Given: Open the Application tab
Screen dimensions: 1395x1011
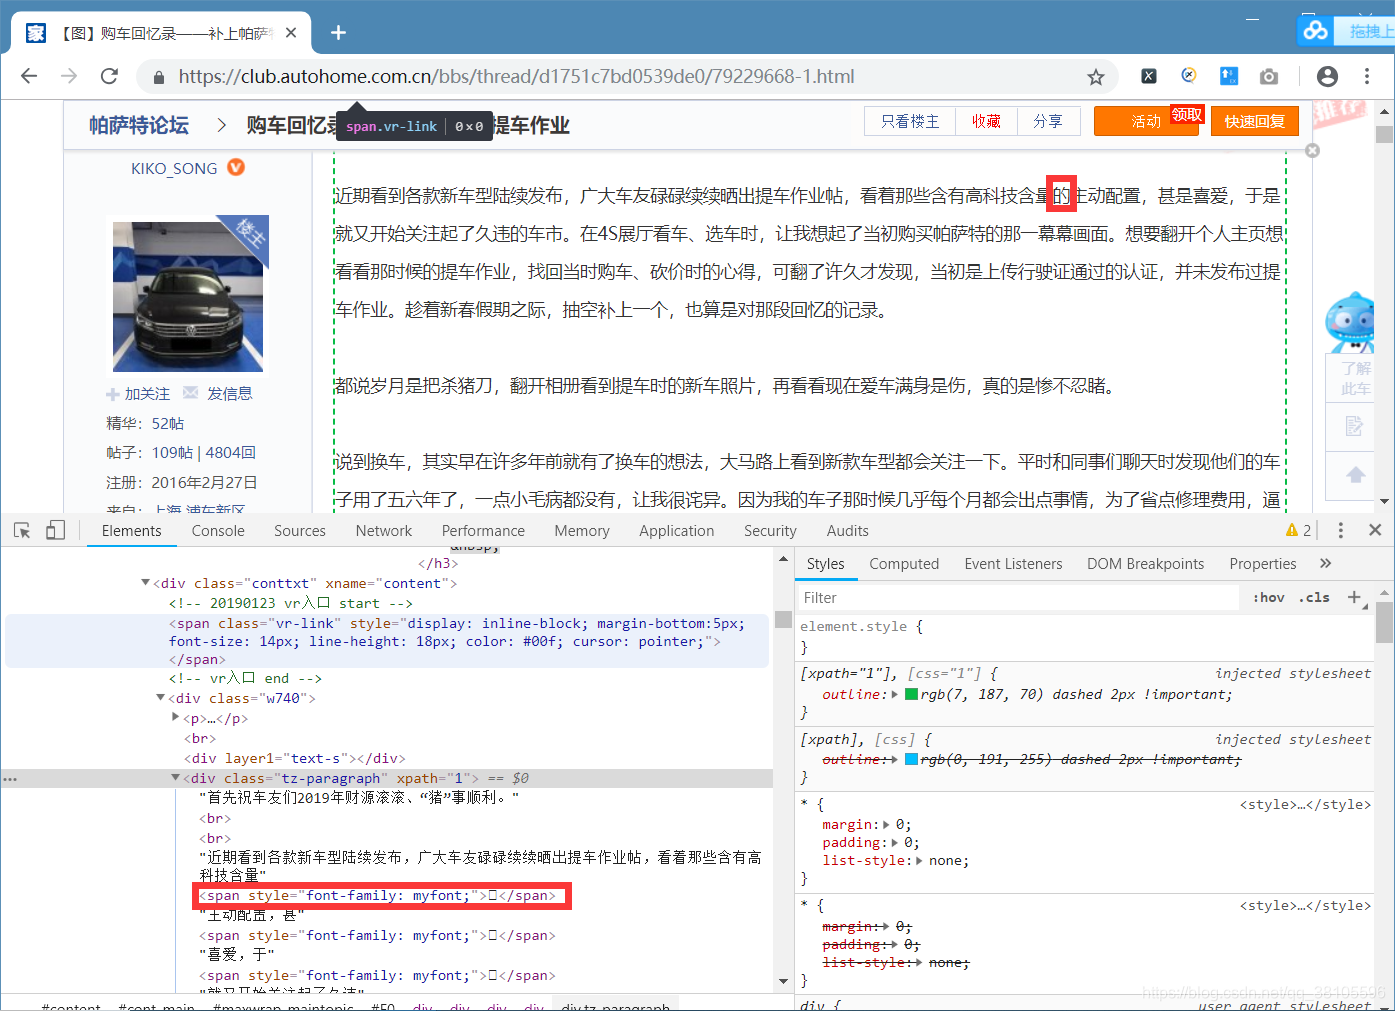Looking at the screenshot, I should tap(677, 531).
